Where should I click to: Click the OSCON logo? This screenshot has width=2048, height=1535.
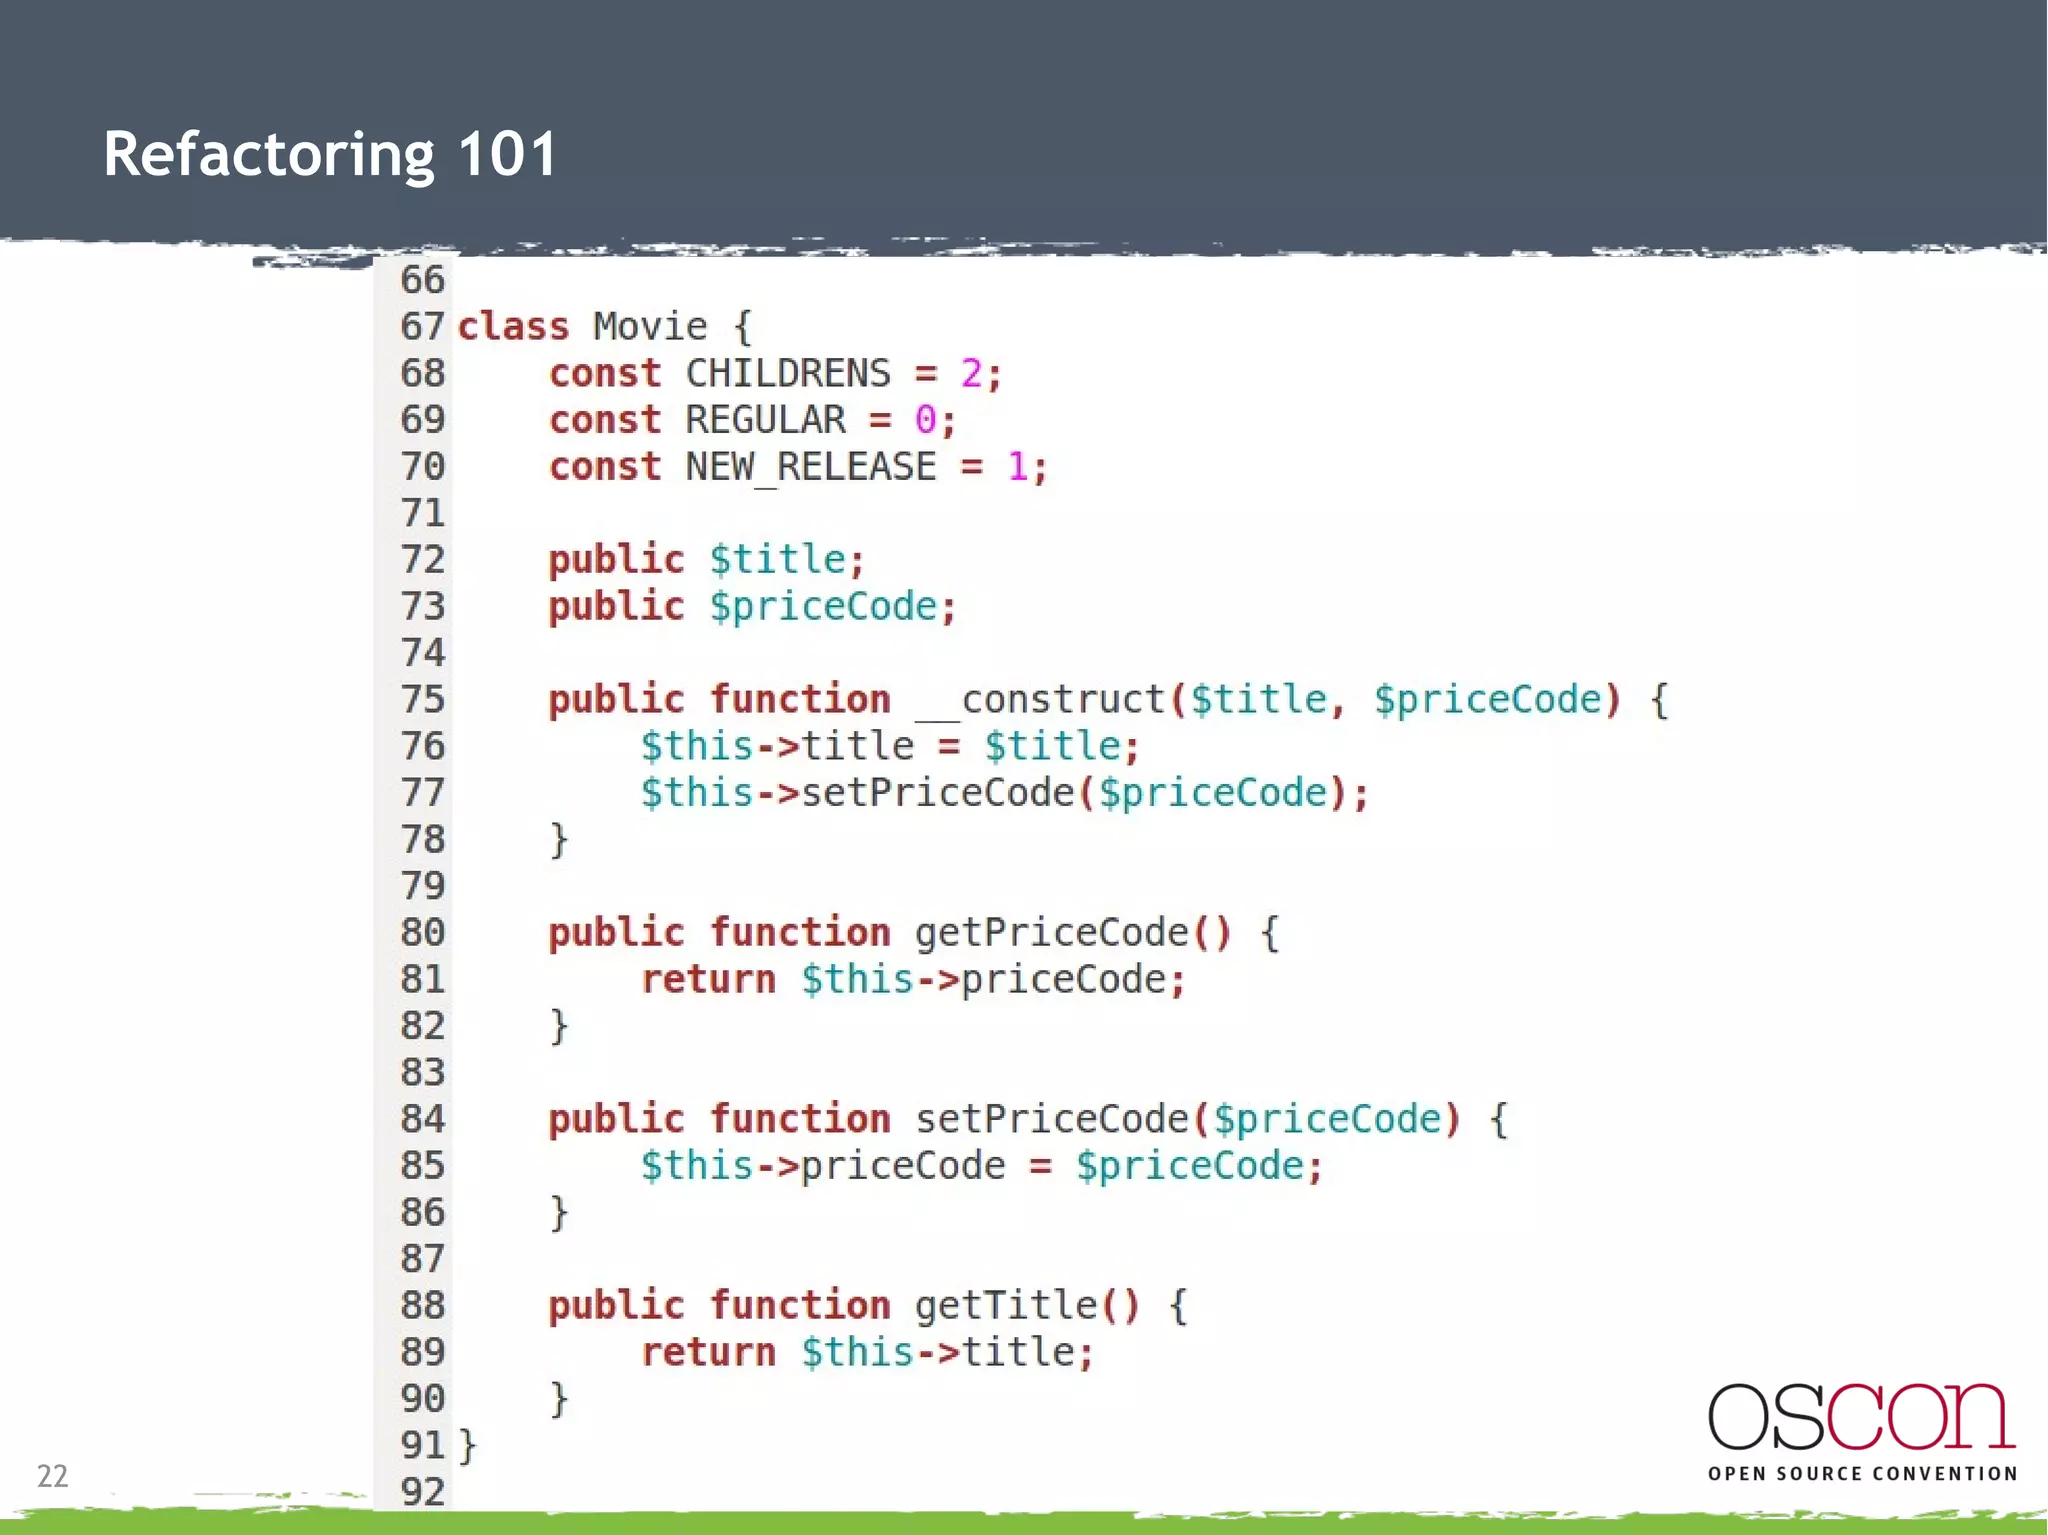point(1862,1430)
